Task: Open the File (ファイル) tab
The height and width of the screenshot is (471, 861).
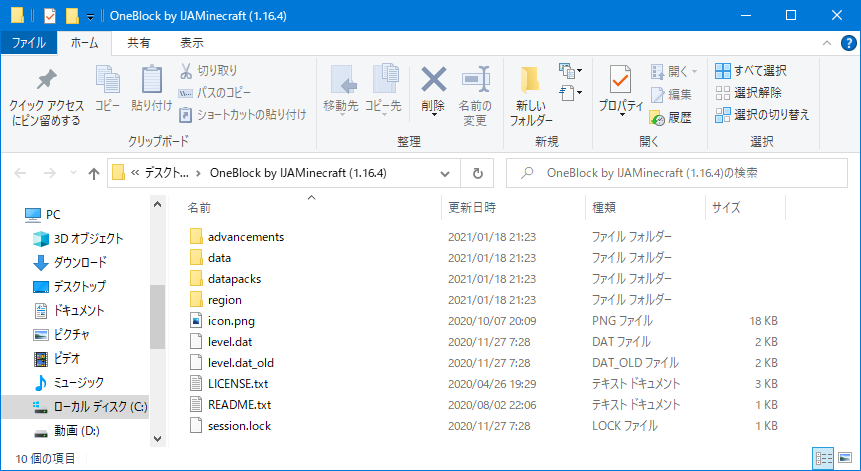Action: pyautogui.click(x=29, y=43)
